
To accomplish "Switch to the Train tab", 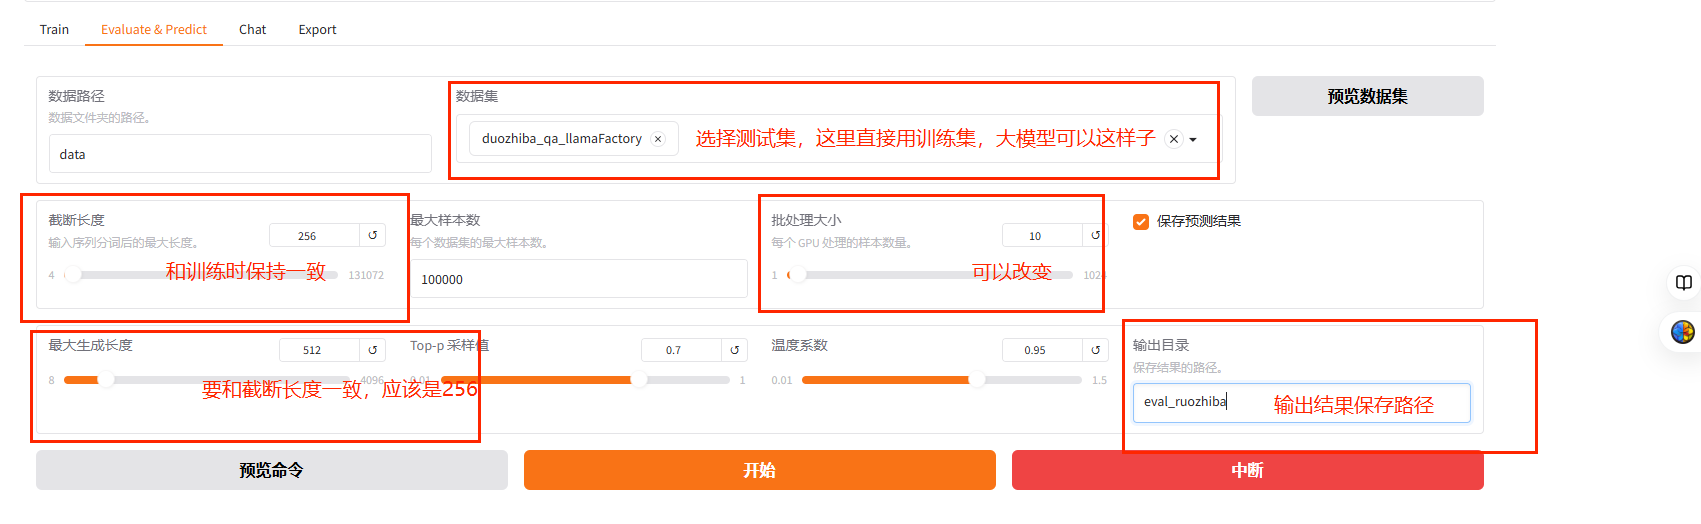I will (54, 29).
